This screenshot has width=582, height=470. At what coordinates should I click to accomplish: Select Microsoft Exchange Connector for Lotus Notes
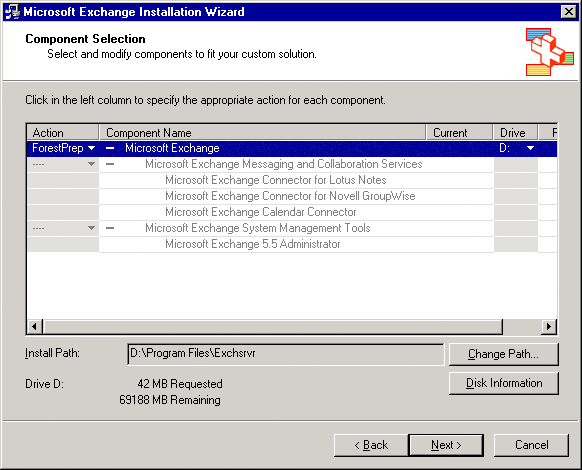(276, 180)
